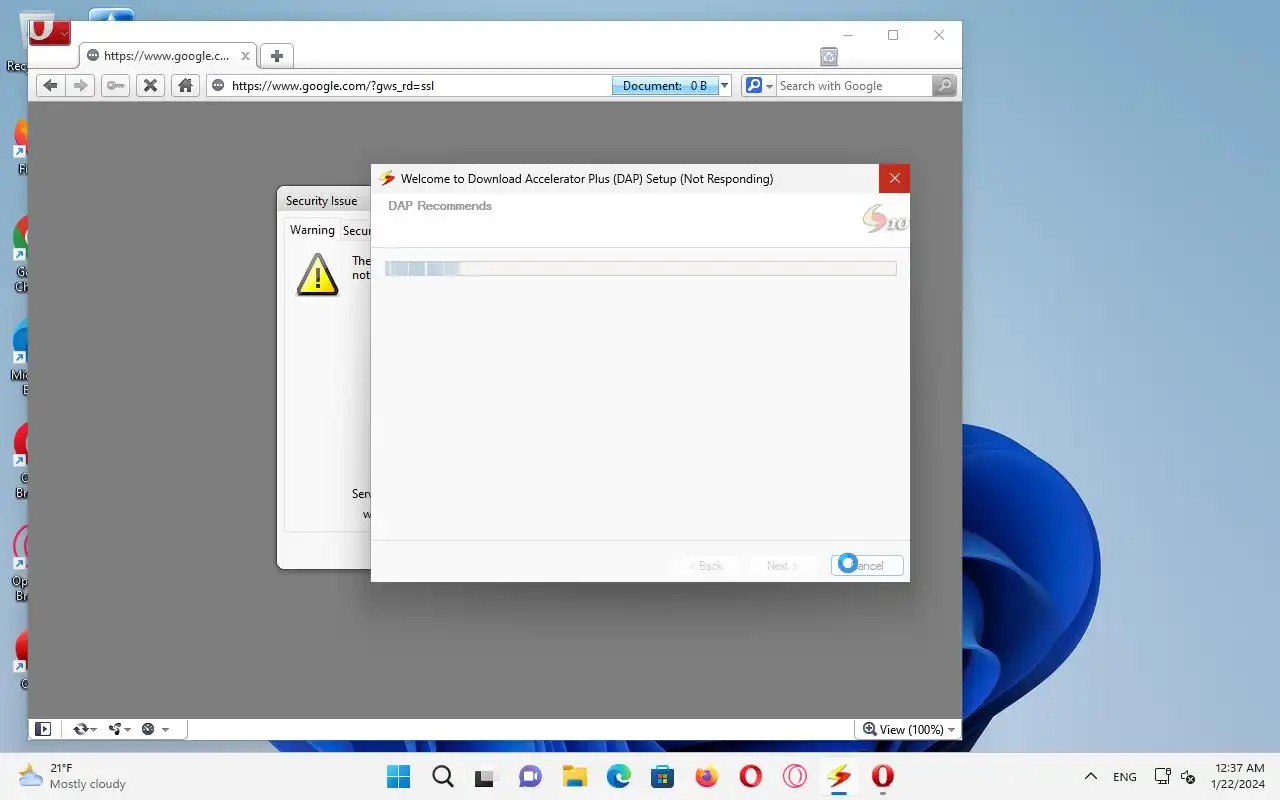1280x800 pixels.
Task: Launch Microsoft Edge from taskbar
Action: (x=618, y=777)
